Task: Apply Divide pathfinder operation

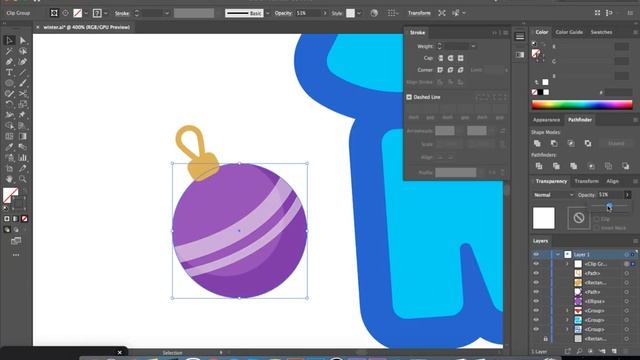Action: click(x=539, y=166)
